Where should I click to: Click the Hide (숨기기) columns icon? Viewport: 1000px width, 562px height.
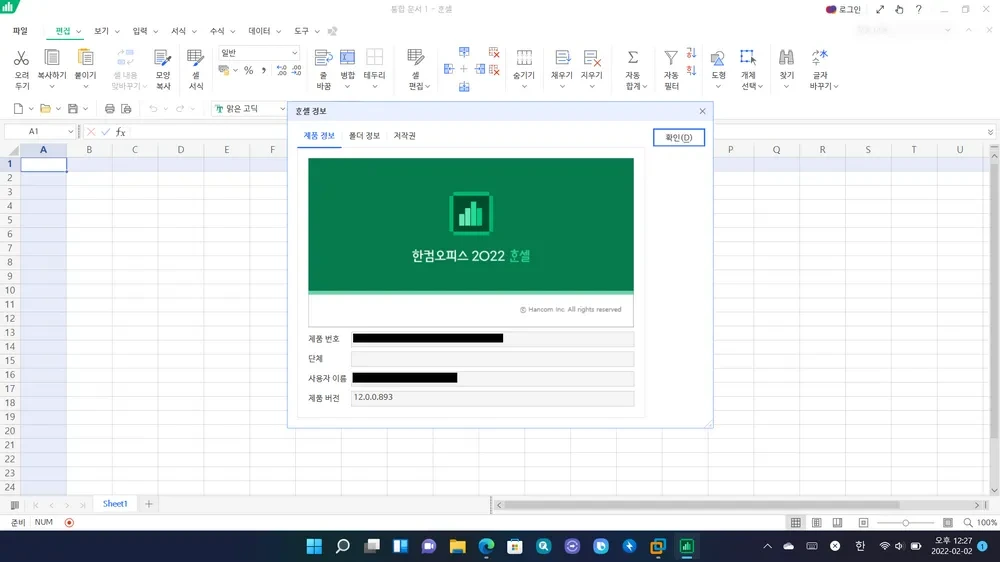tap(524, 57)
